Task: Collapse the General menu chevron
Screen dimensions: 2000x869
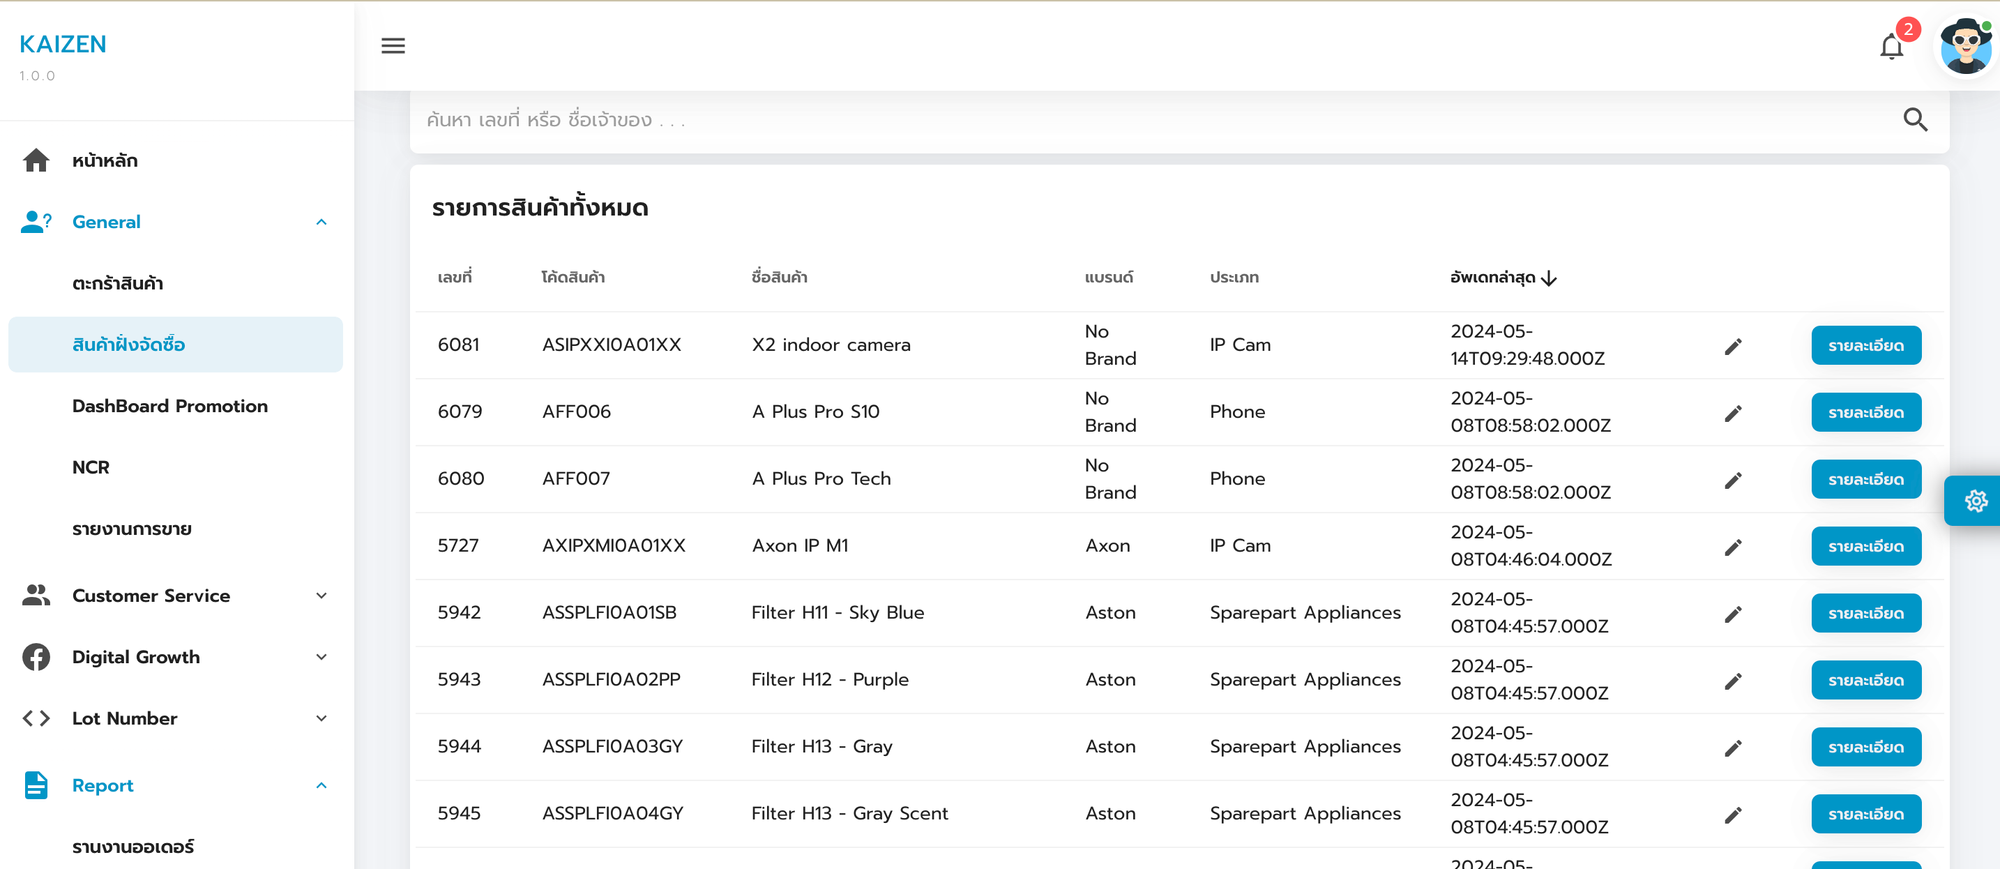Action: [321, 222]
